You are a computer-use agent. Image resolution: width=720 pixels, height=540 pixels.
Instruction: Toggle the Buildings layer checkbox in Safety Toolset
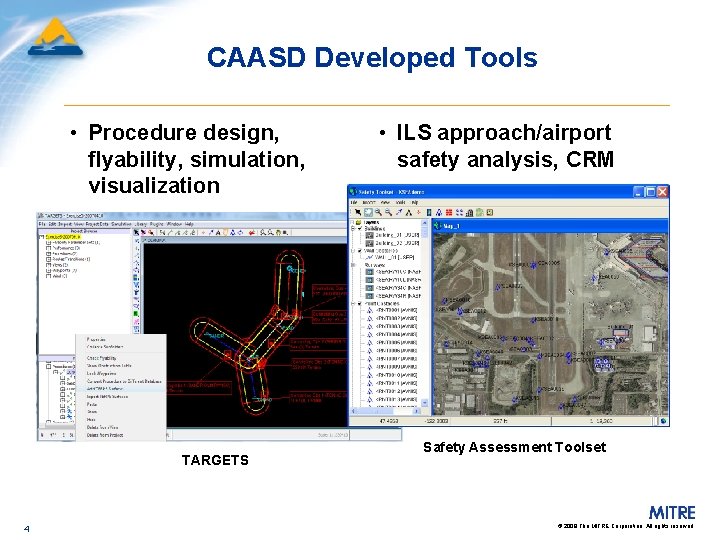[360, 228]
